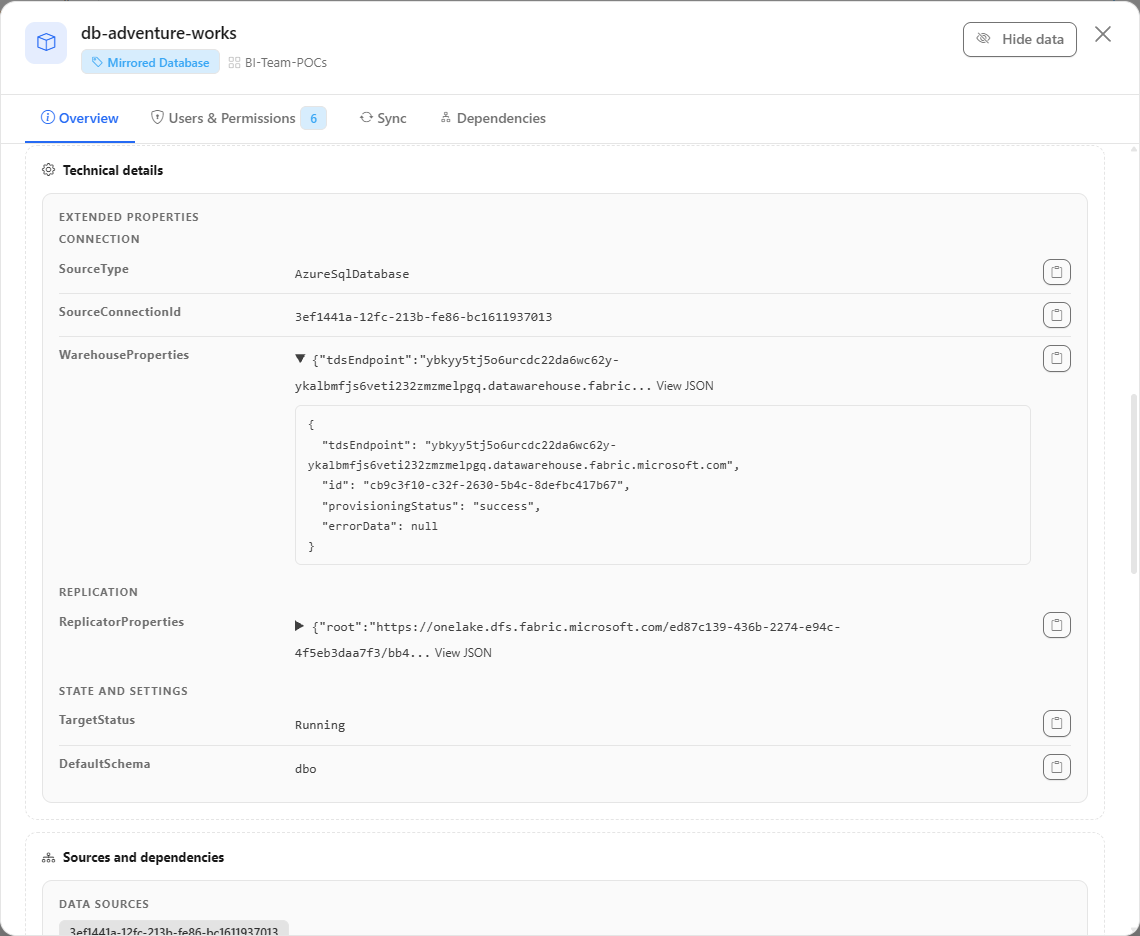Click the ReplicatorProperties property label

121,621
